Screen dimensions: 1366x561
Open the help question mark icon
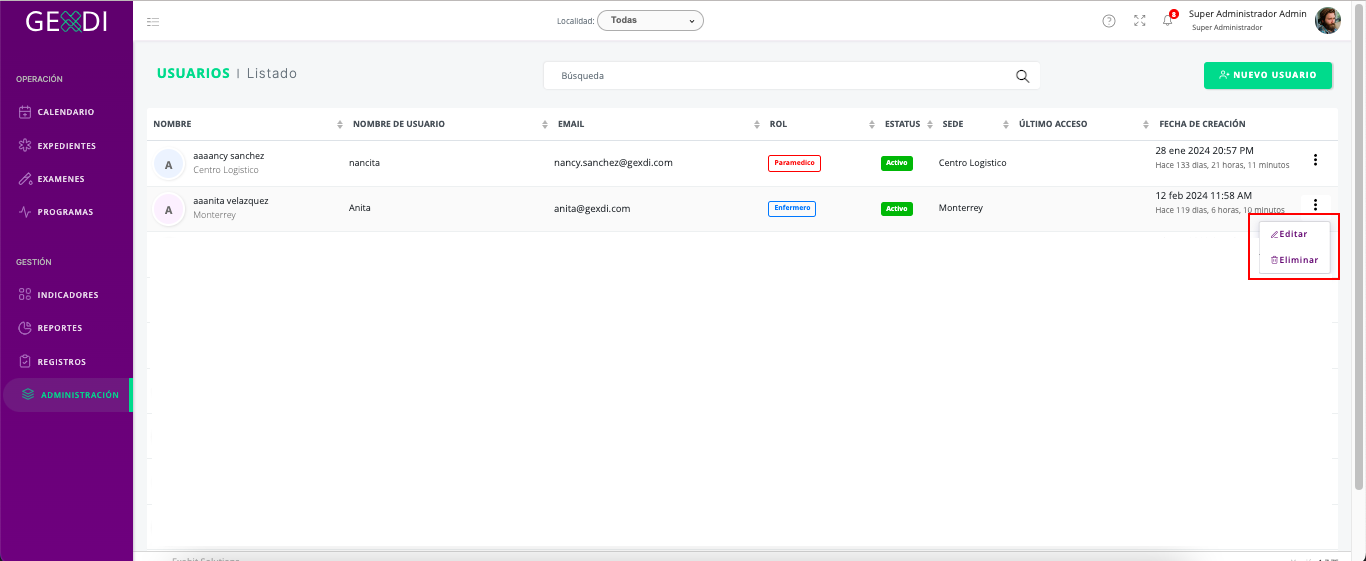point(1109,21)
